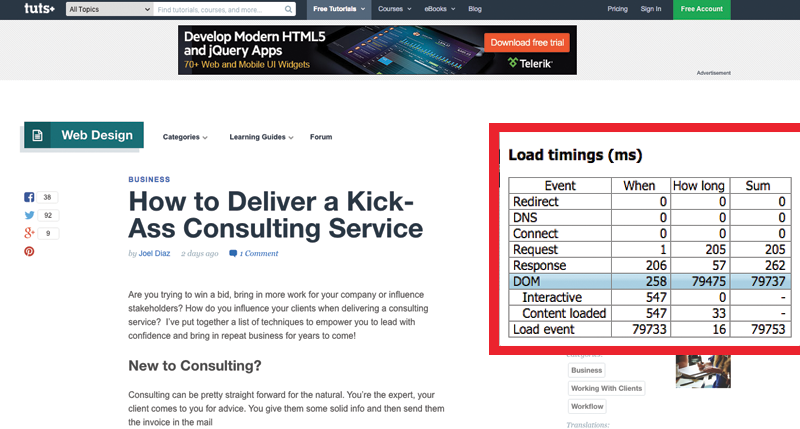The height and width of the screenshot is (429, 800).
Task: Click the Request row label
Action: 535,249
